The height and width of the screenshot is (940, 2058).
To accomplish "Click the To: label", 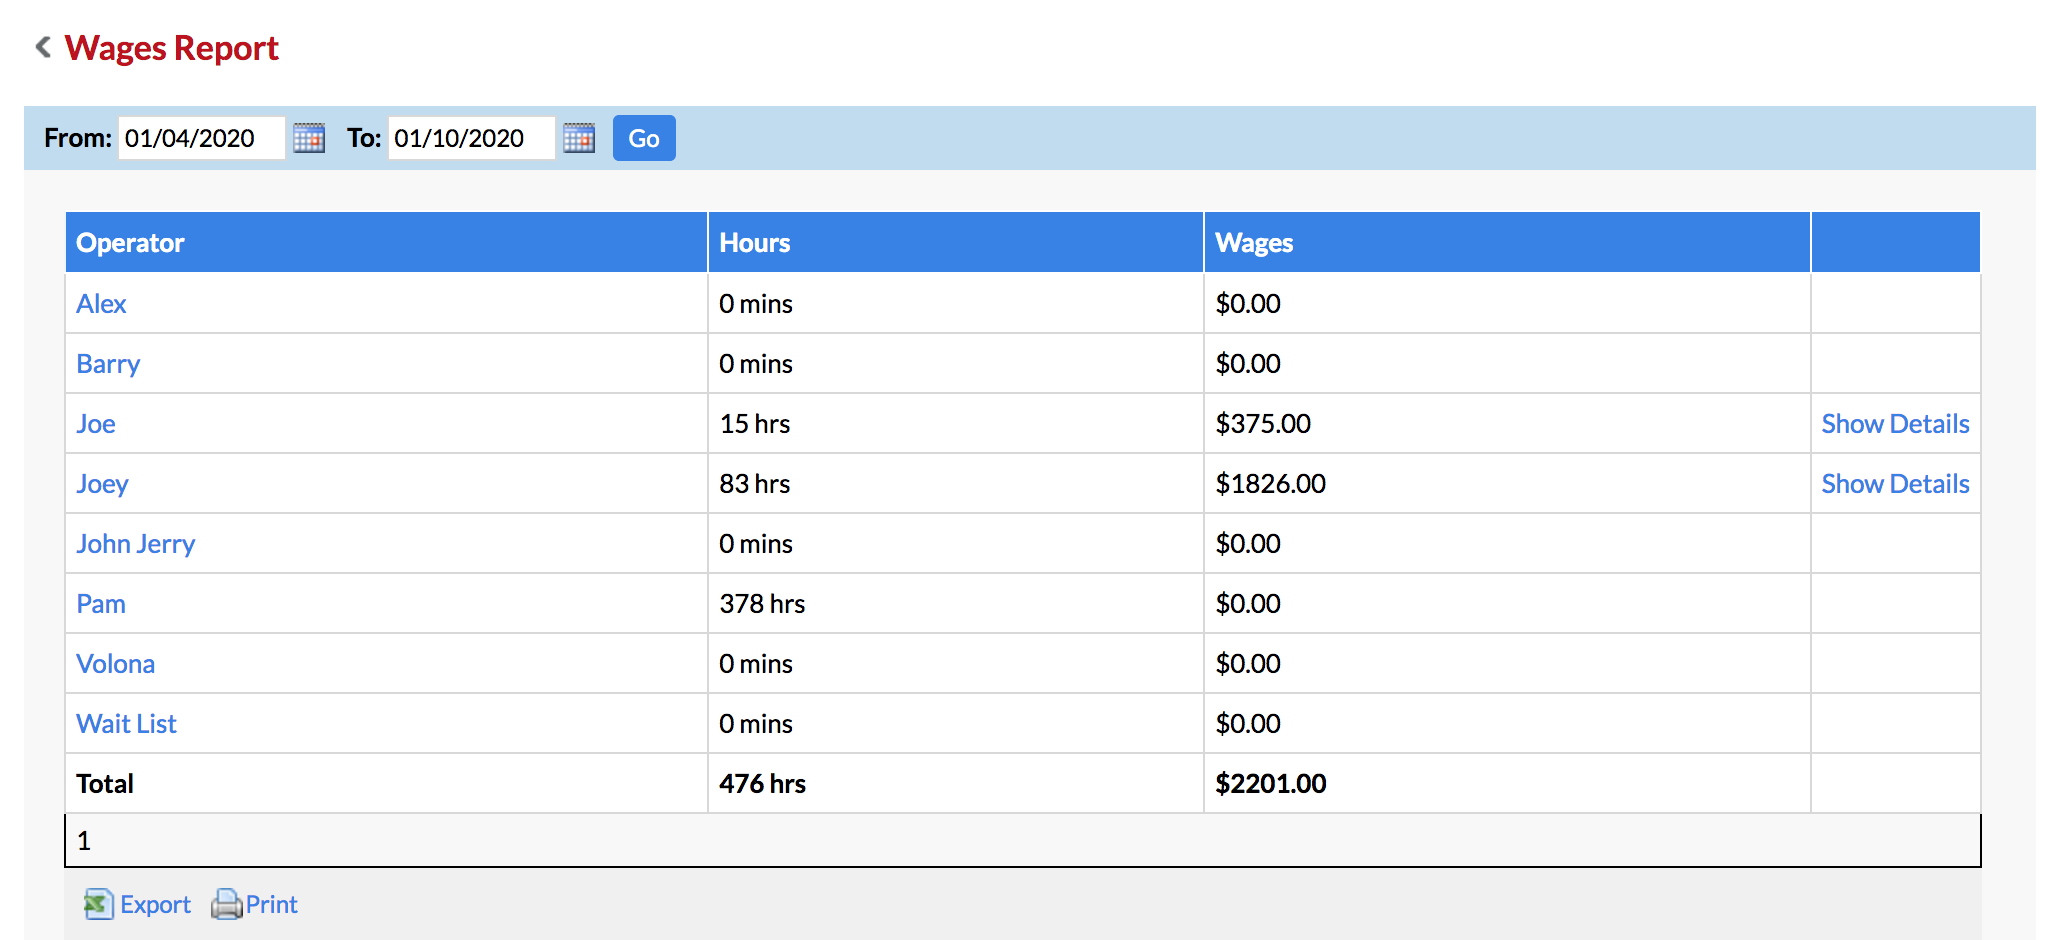I will pos(364,138).
